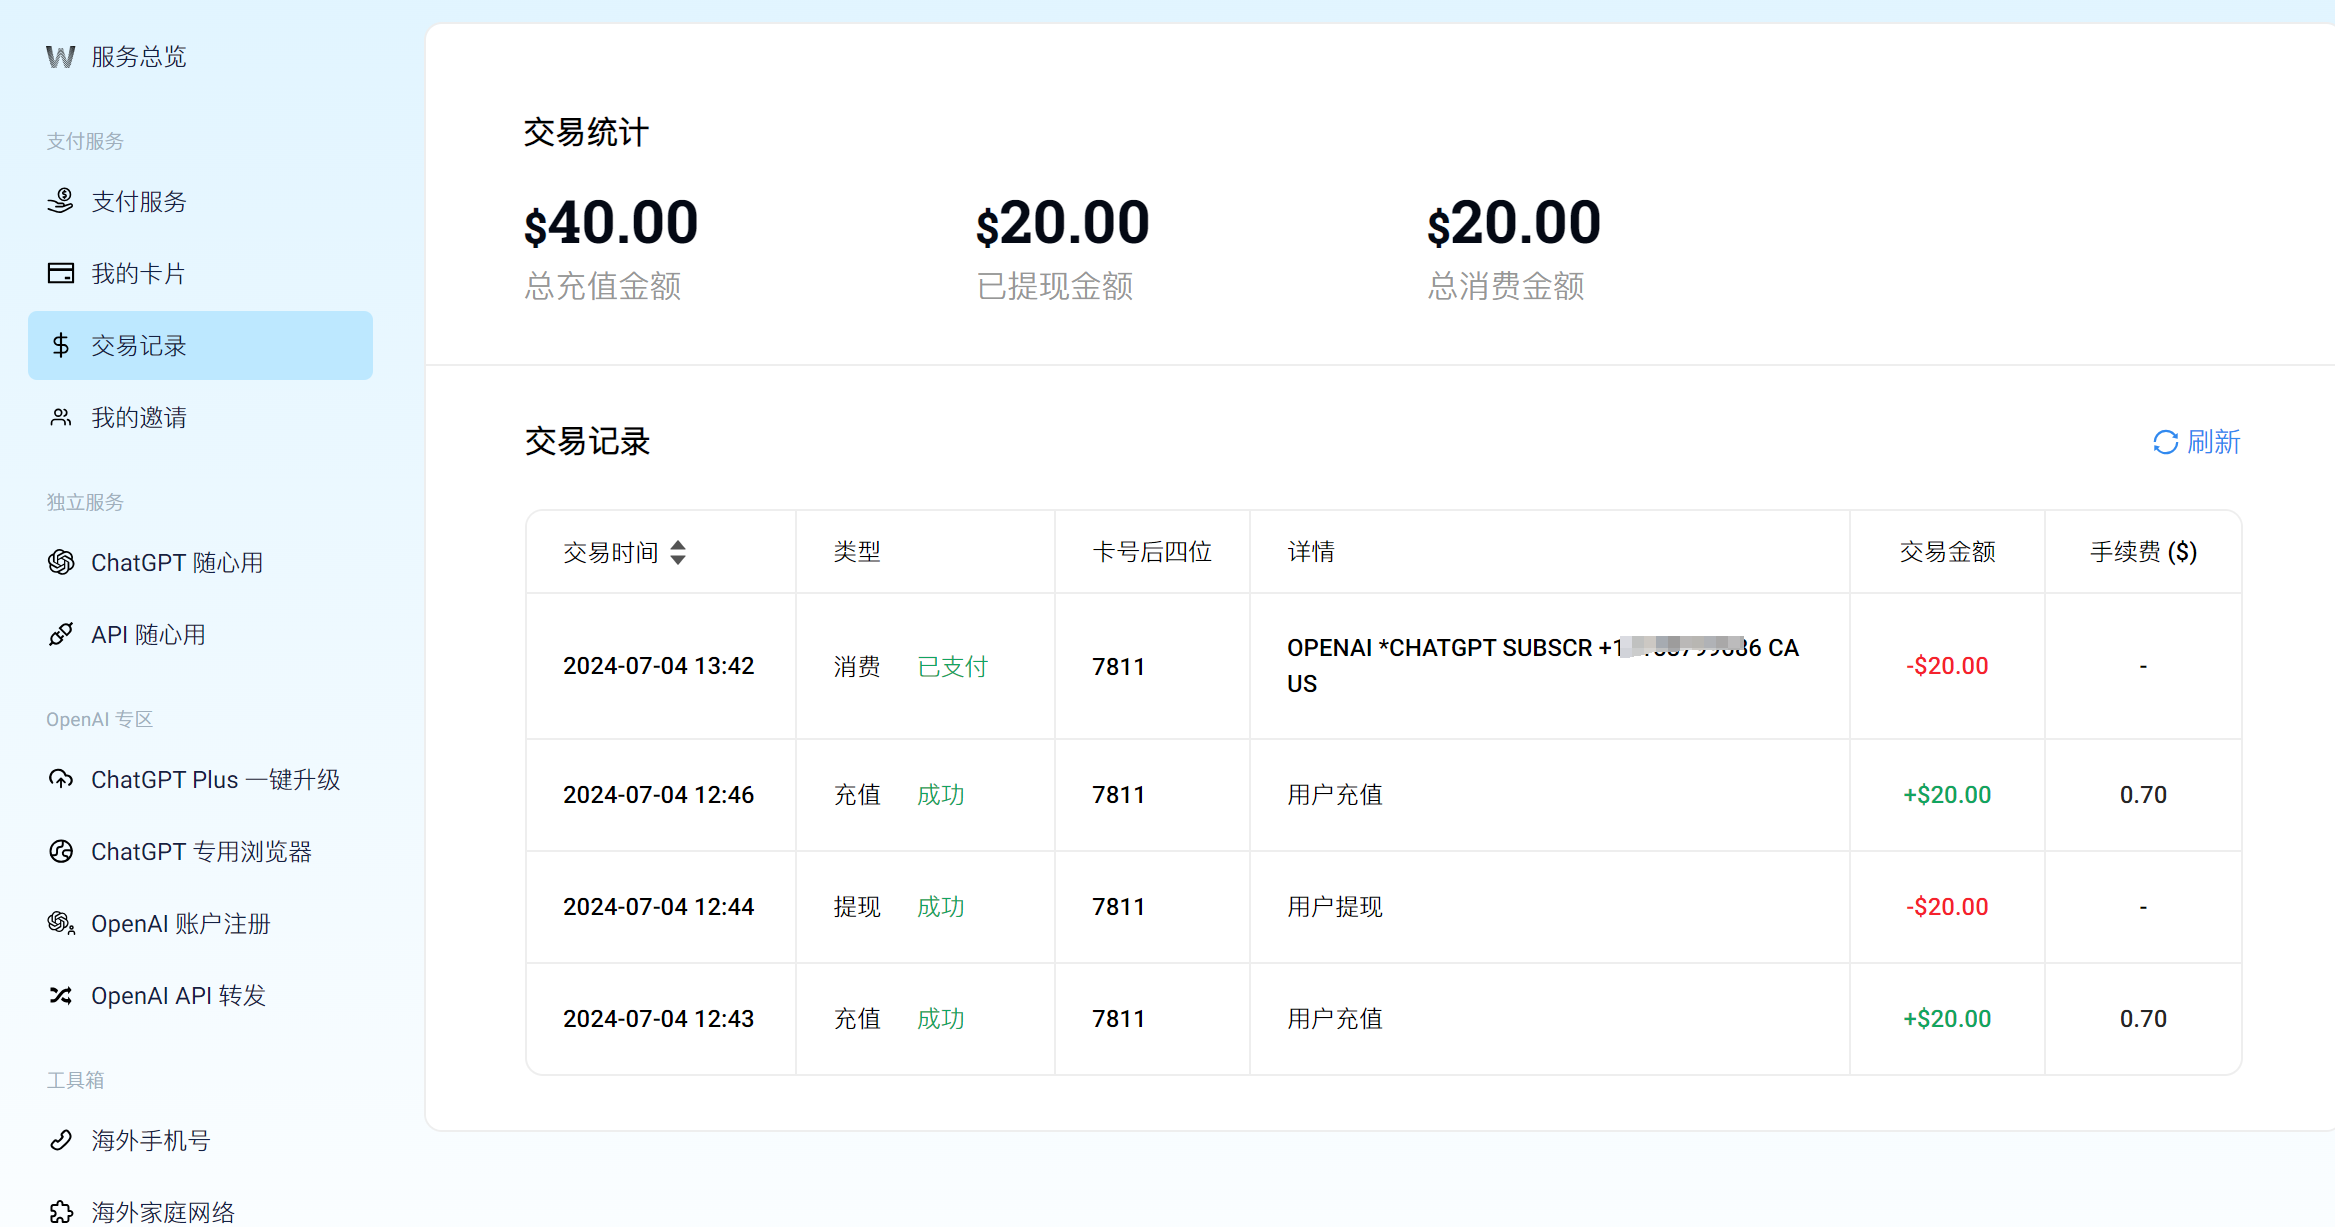Click the 总消费金额 label

pyautogui.click(x=1506, y=287)
